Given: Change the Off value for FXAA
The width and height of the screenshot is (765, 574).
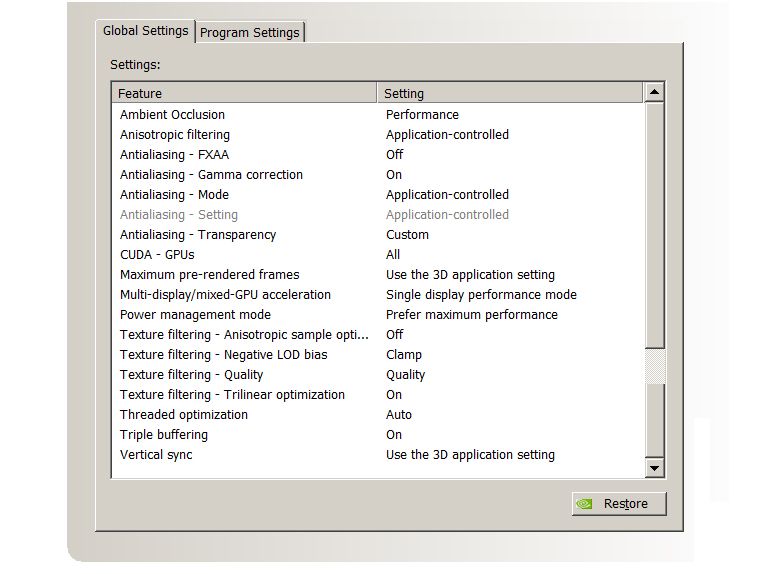Looking at the screenshot, I should (394, 155).
